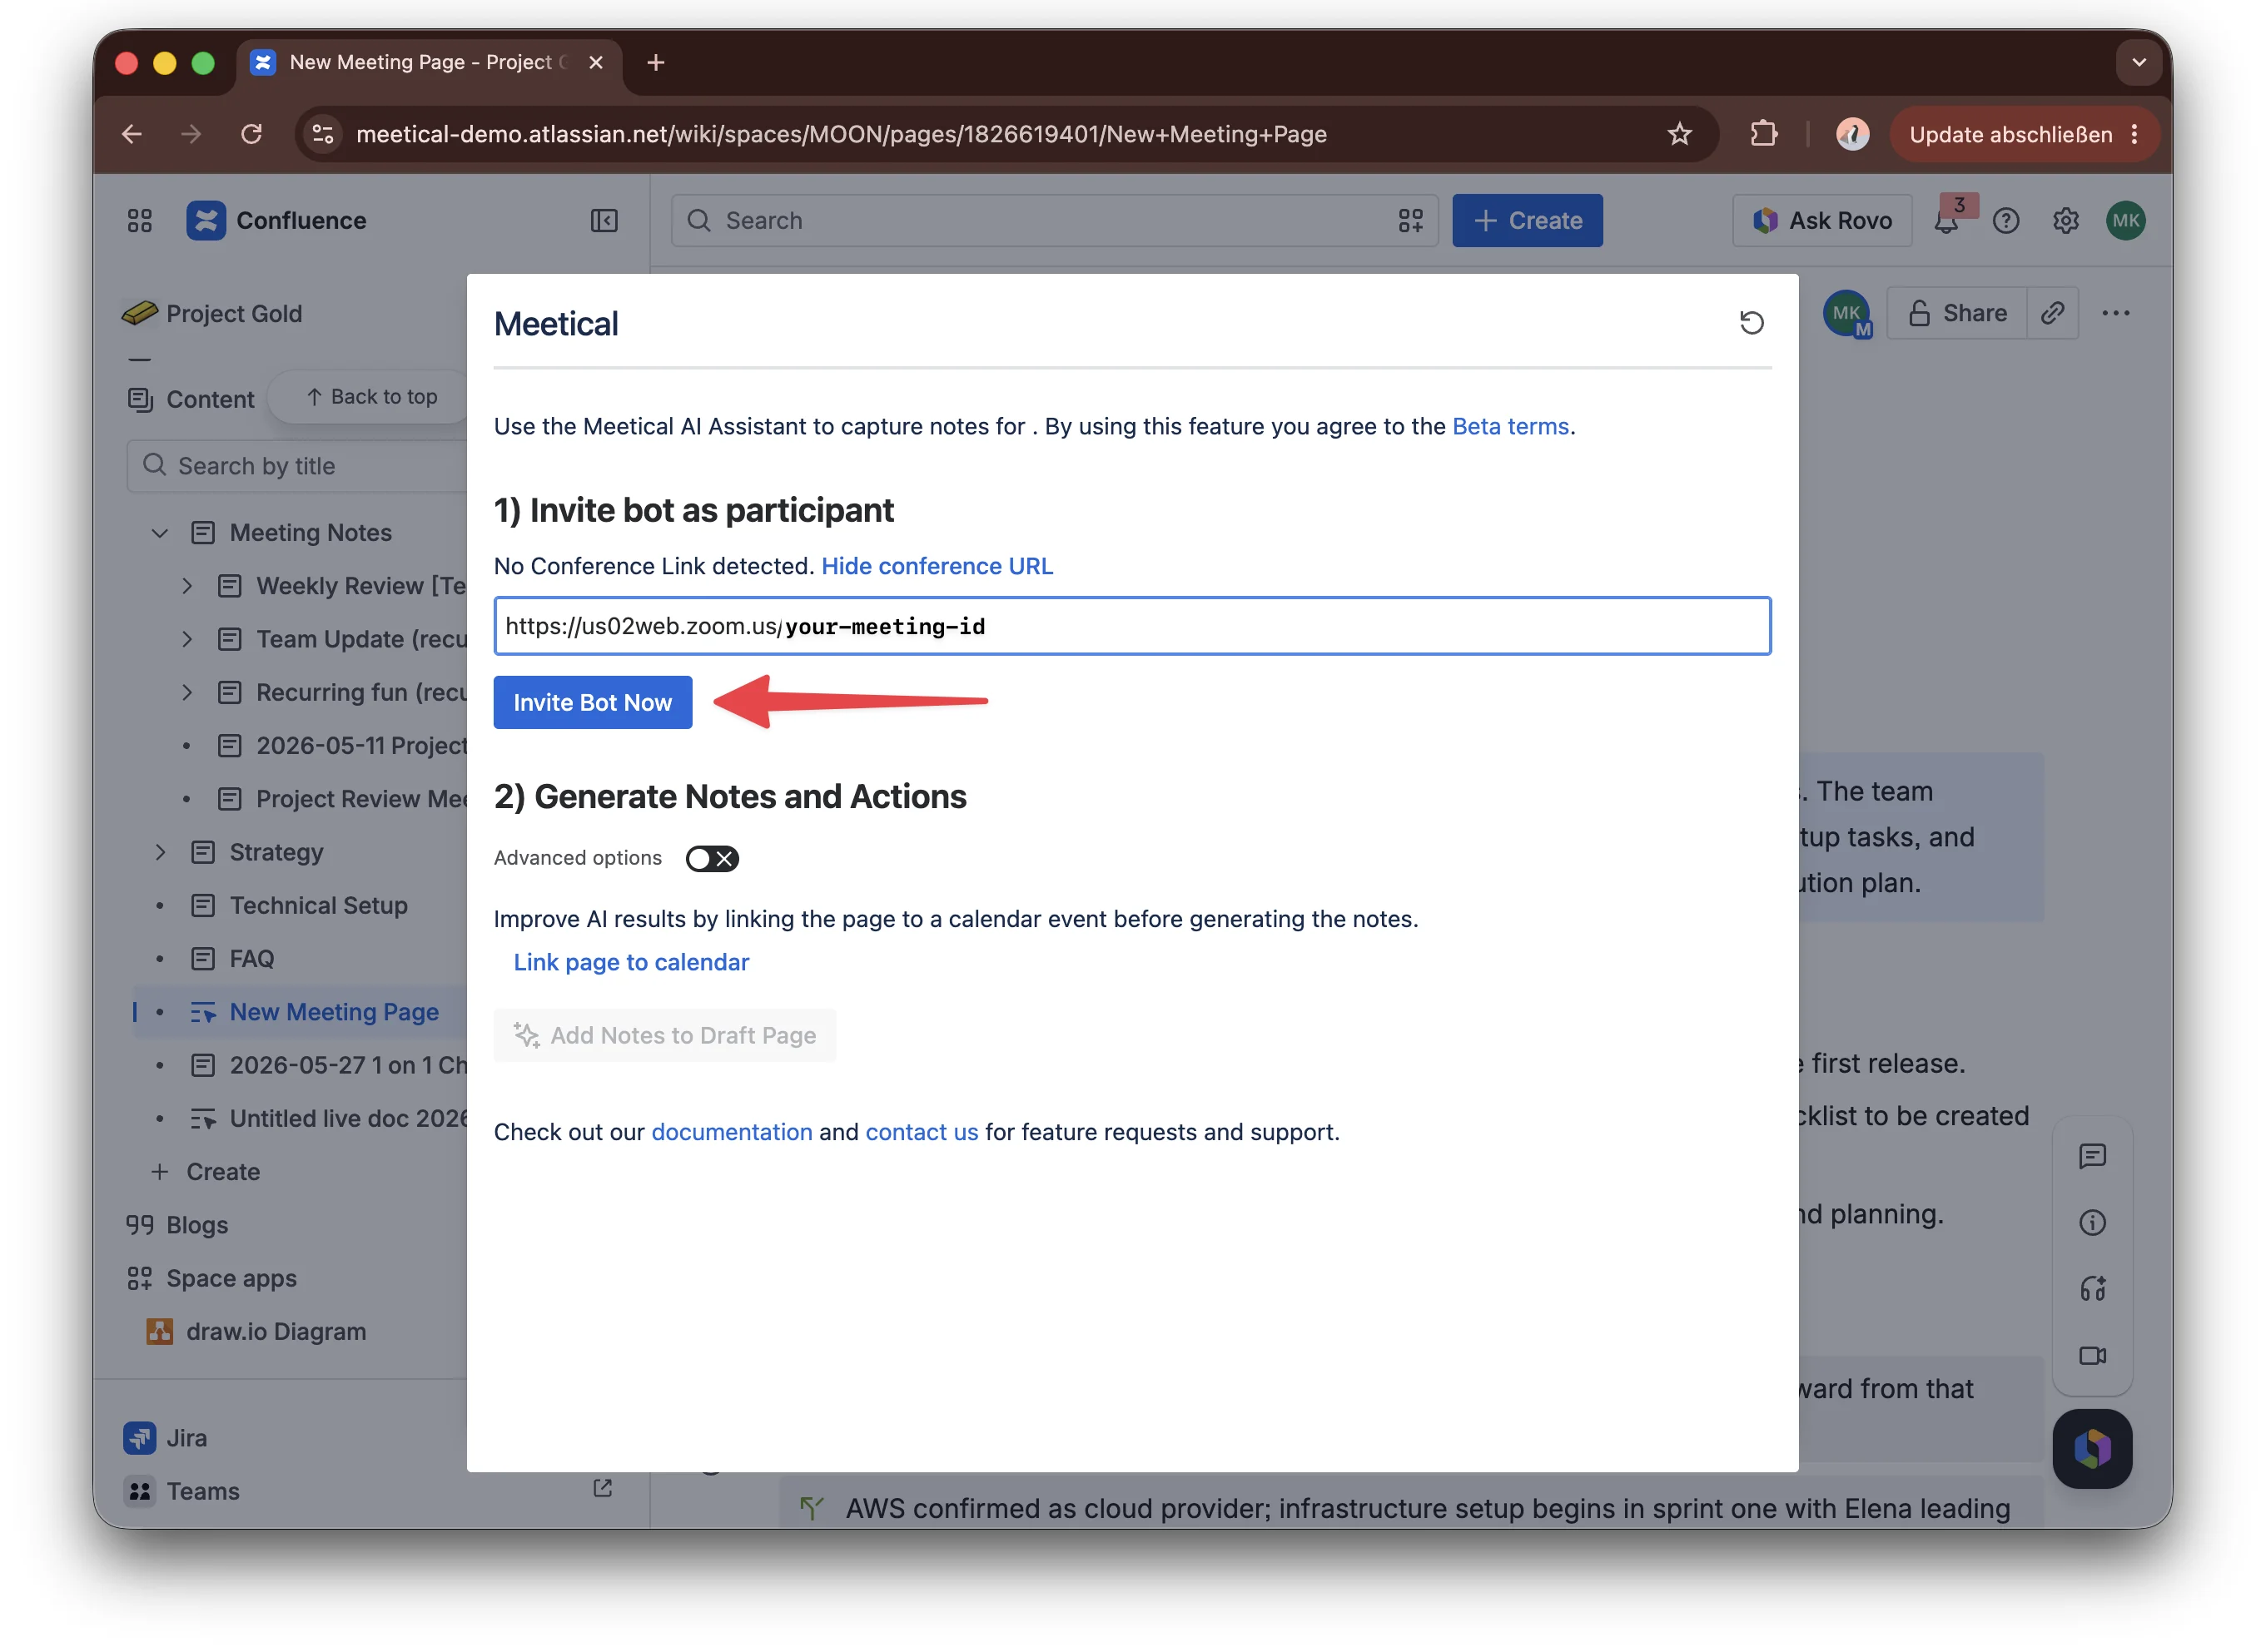Bookmark the page with the star icon

[x=1679, y=134]
